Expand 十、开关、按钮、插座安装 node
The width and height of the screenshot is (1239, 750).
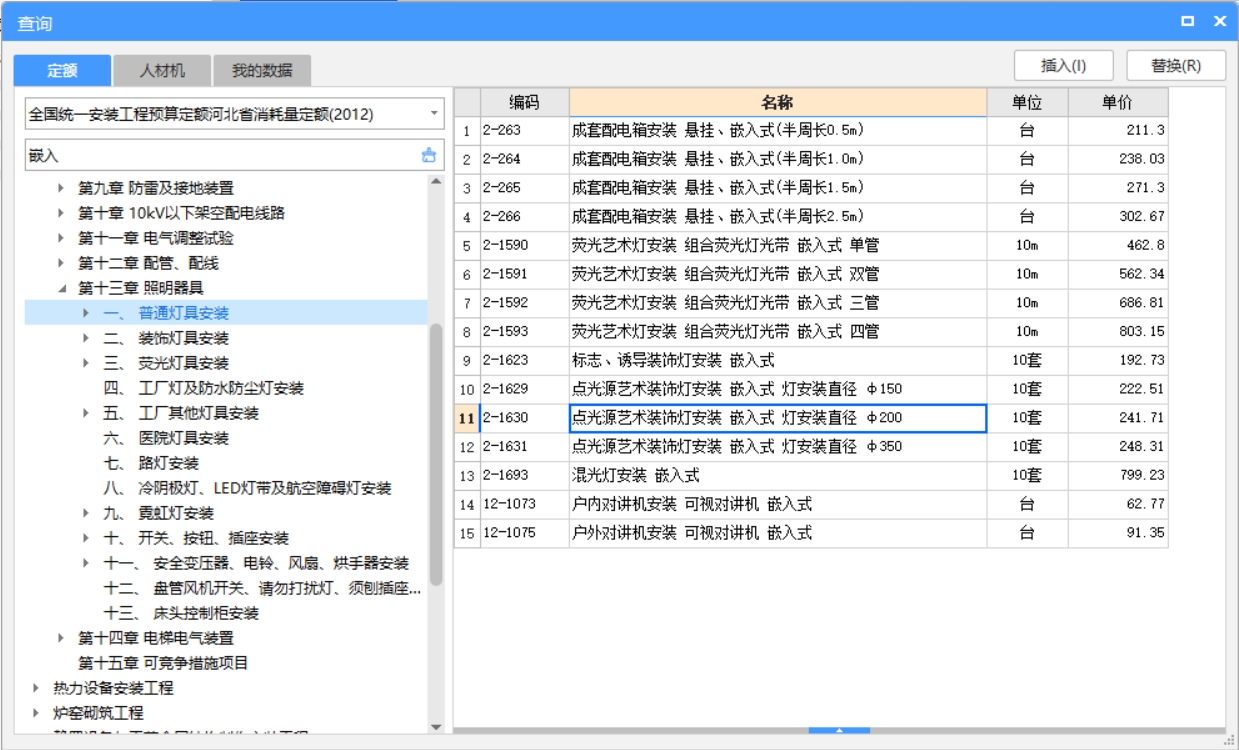coord(86,538)
